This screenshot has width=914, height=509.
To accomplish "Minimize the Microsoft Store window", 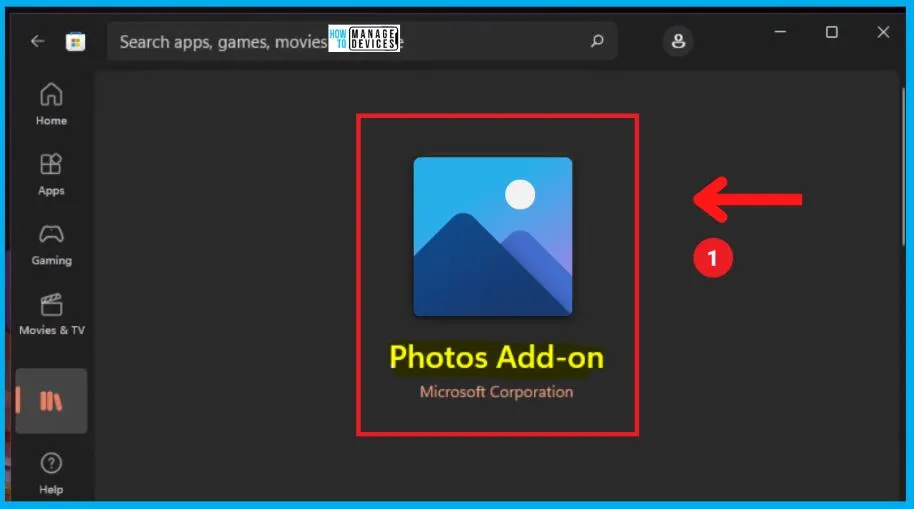I will click(780, 32).
